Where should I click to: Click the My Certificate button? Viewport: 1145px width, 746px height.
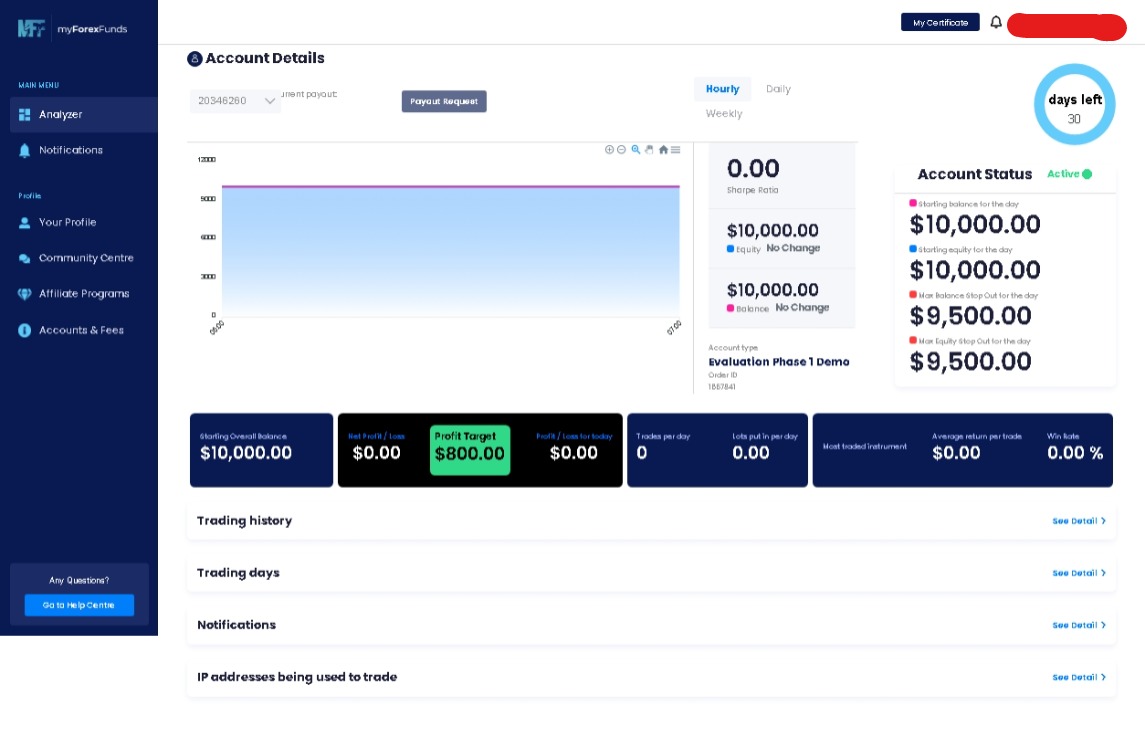point(940,23)
